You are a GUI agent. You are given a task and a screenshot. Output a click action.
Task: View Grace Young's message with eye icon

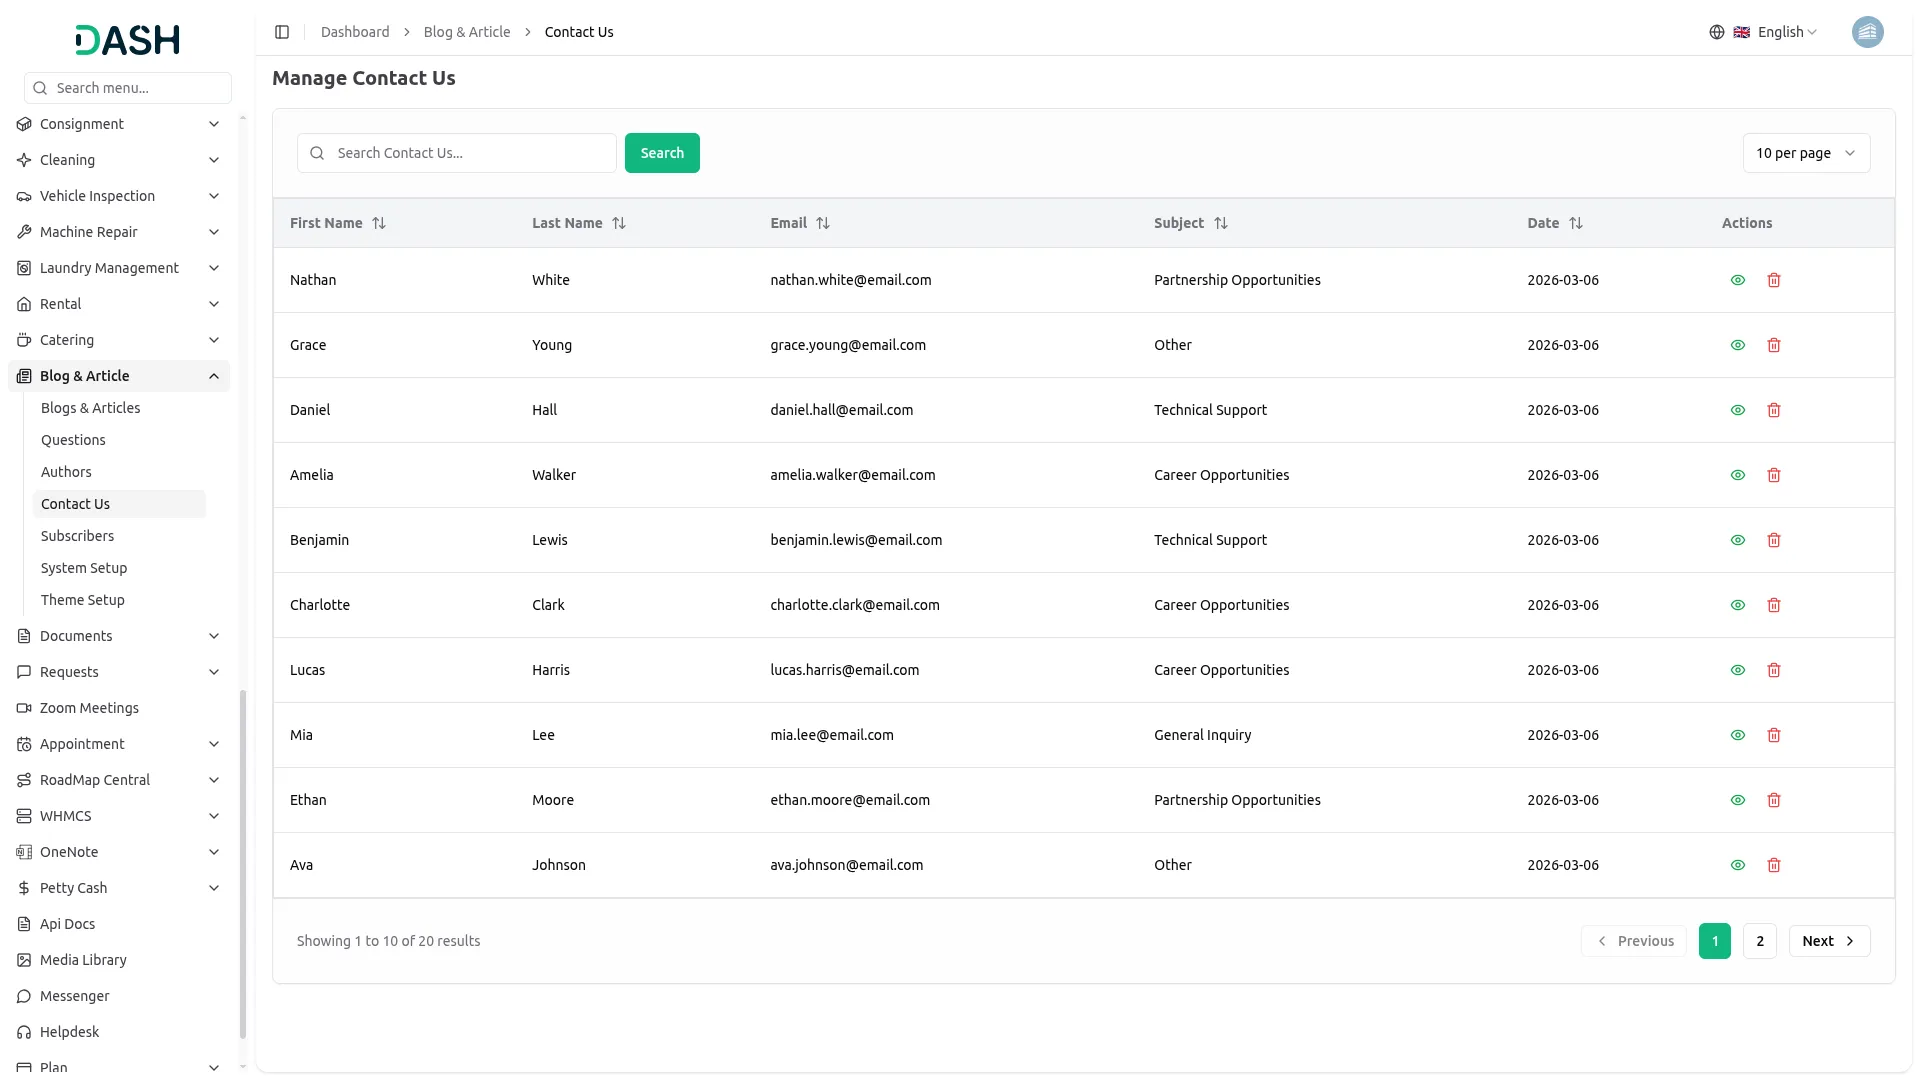point(1738,345)
